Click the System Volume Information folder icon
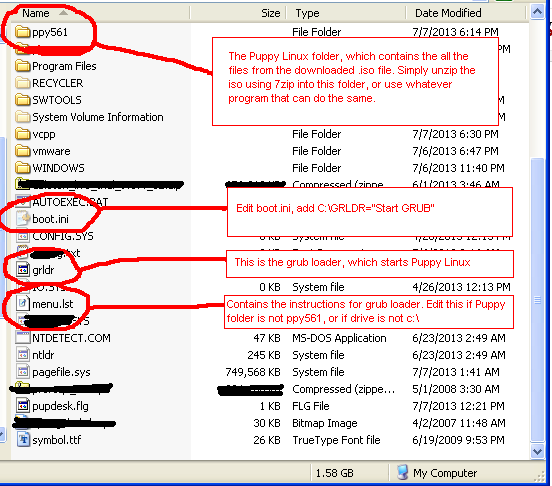Viewport: 552px width, 486px height. [23, 116]
